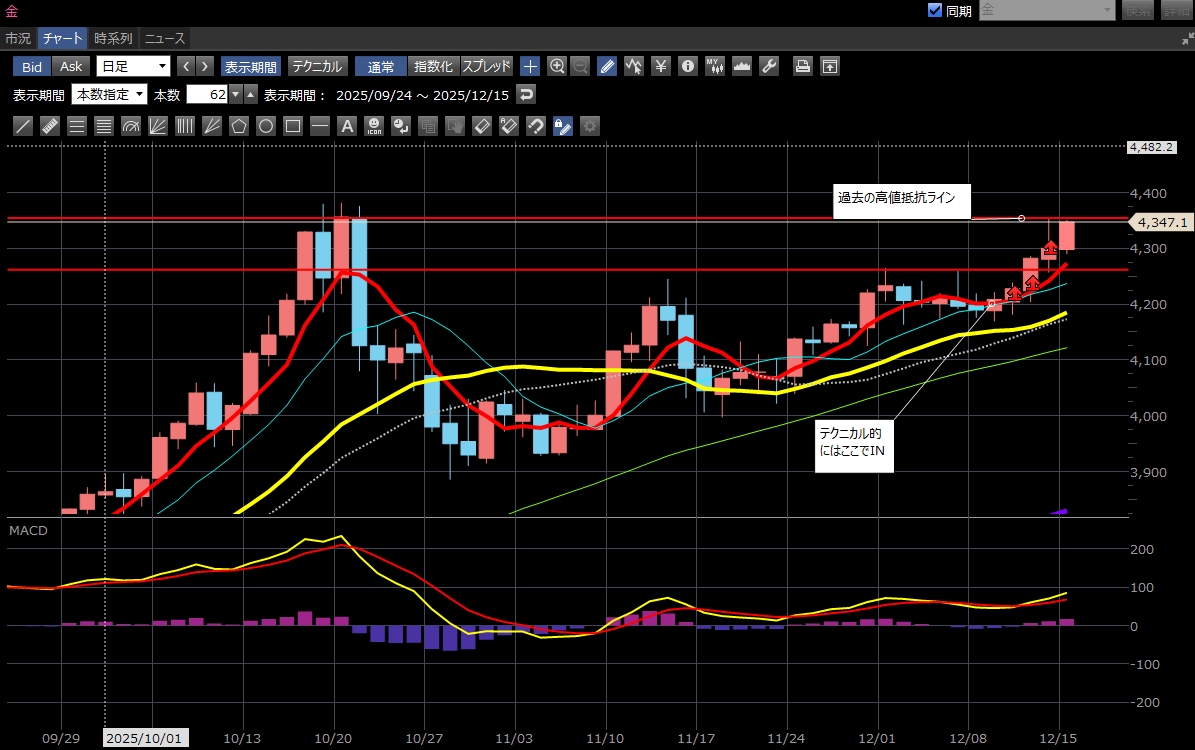Select the trend line drawing tool

click(22, 127)
